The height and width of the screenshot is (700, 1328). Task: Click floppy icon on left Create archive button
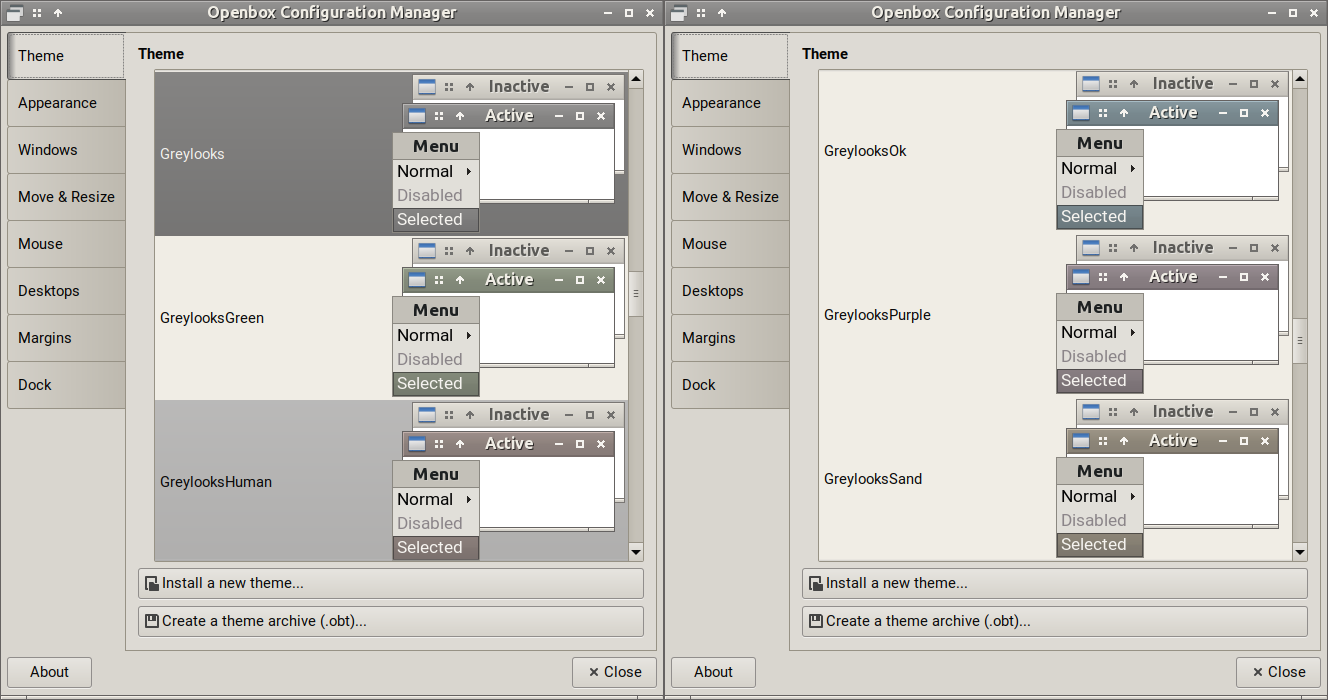click(152, 621)
